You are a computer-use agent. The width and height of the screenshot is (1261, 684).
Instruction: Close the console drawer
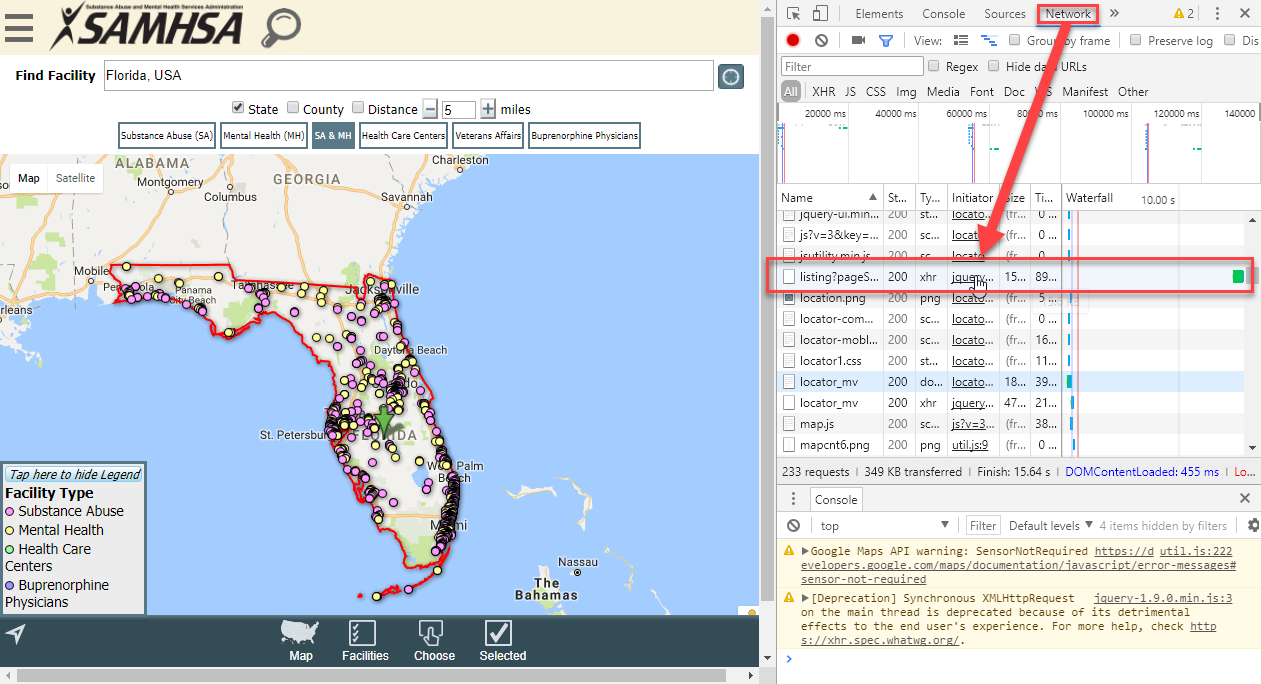click(x=1245, y=498)
